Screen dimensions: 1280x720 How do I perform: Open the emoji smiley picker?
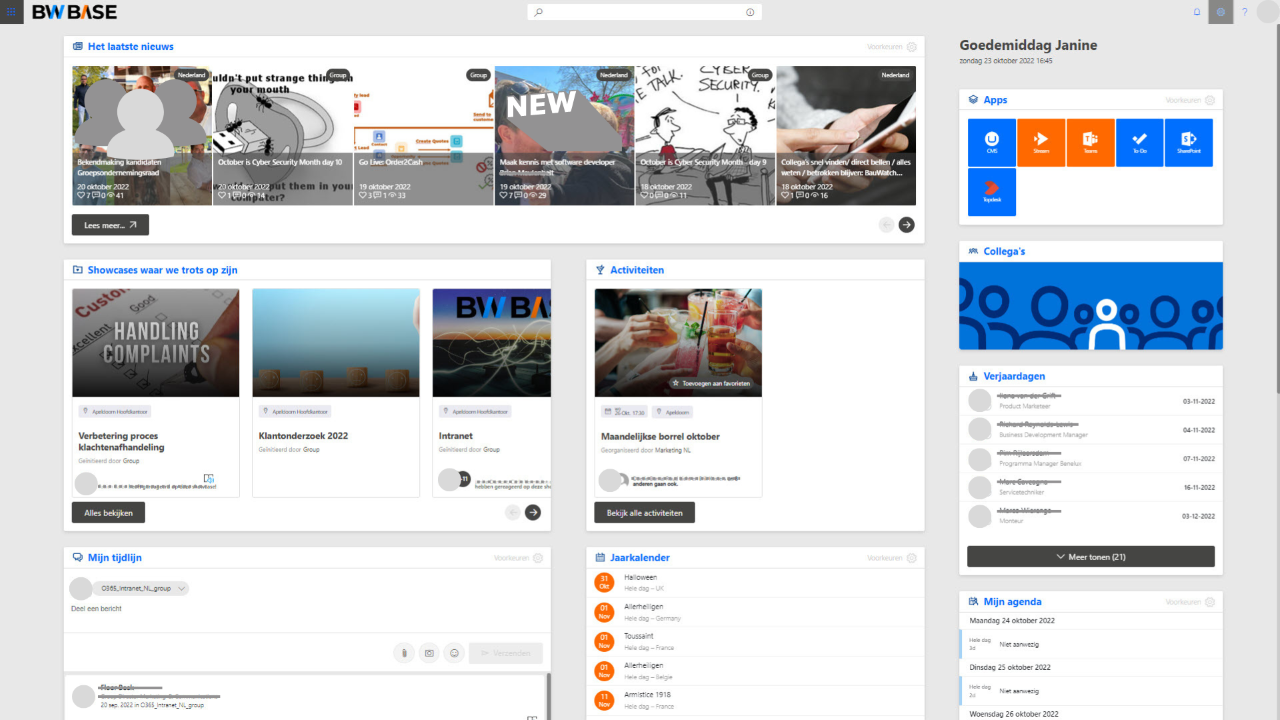coord(454,653)
